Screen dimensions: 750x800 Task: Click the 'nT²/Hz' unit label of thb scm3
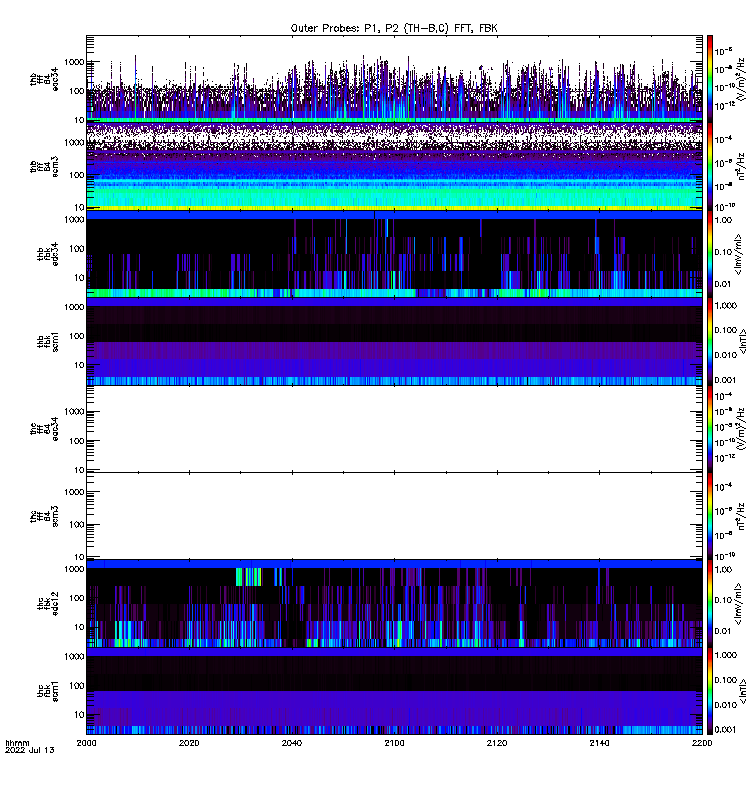[x=741, y=166]
